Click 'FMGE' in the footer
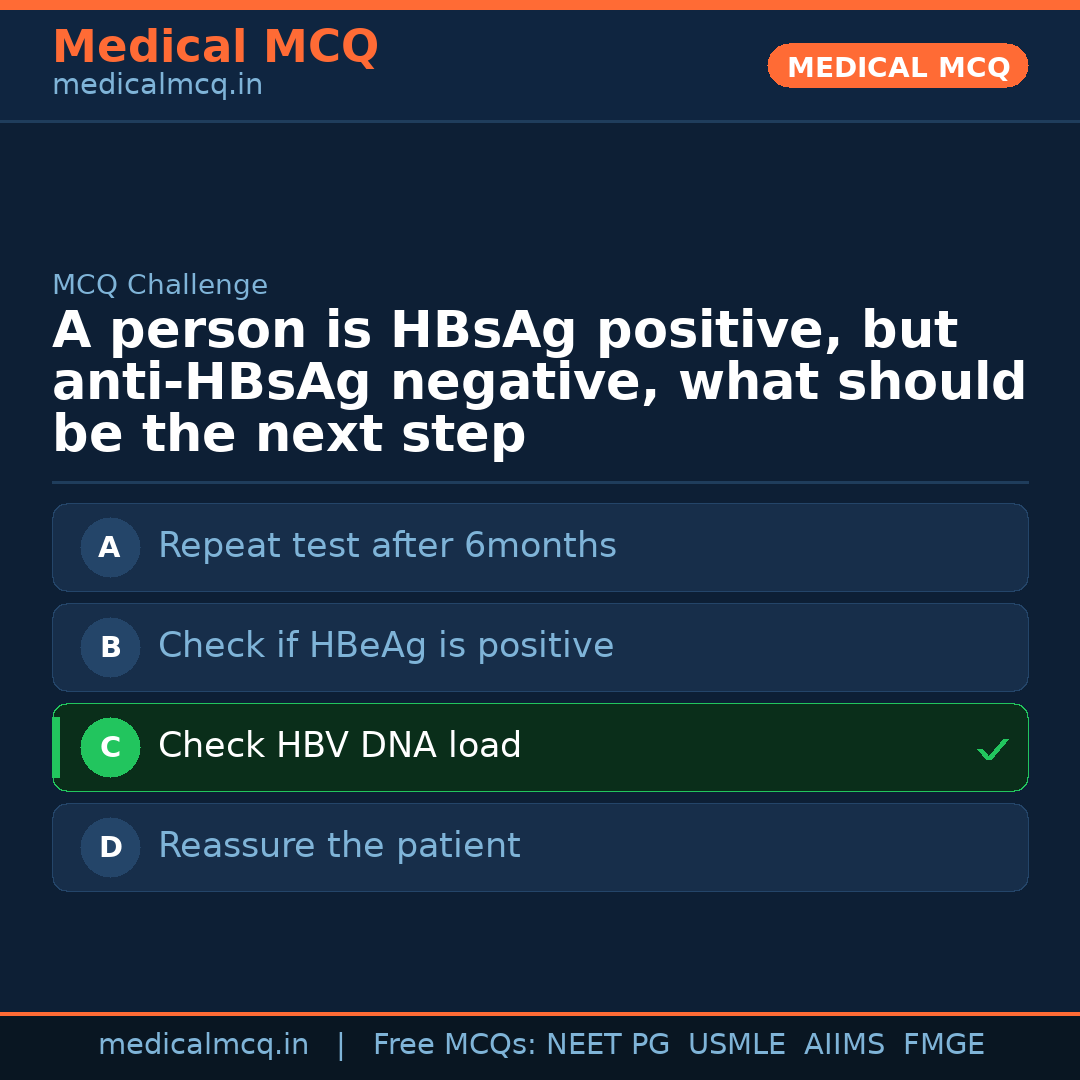 pos(943,1045)
